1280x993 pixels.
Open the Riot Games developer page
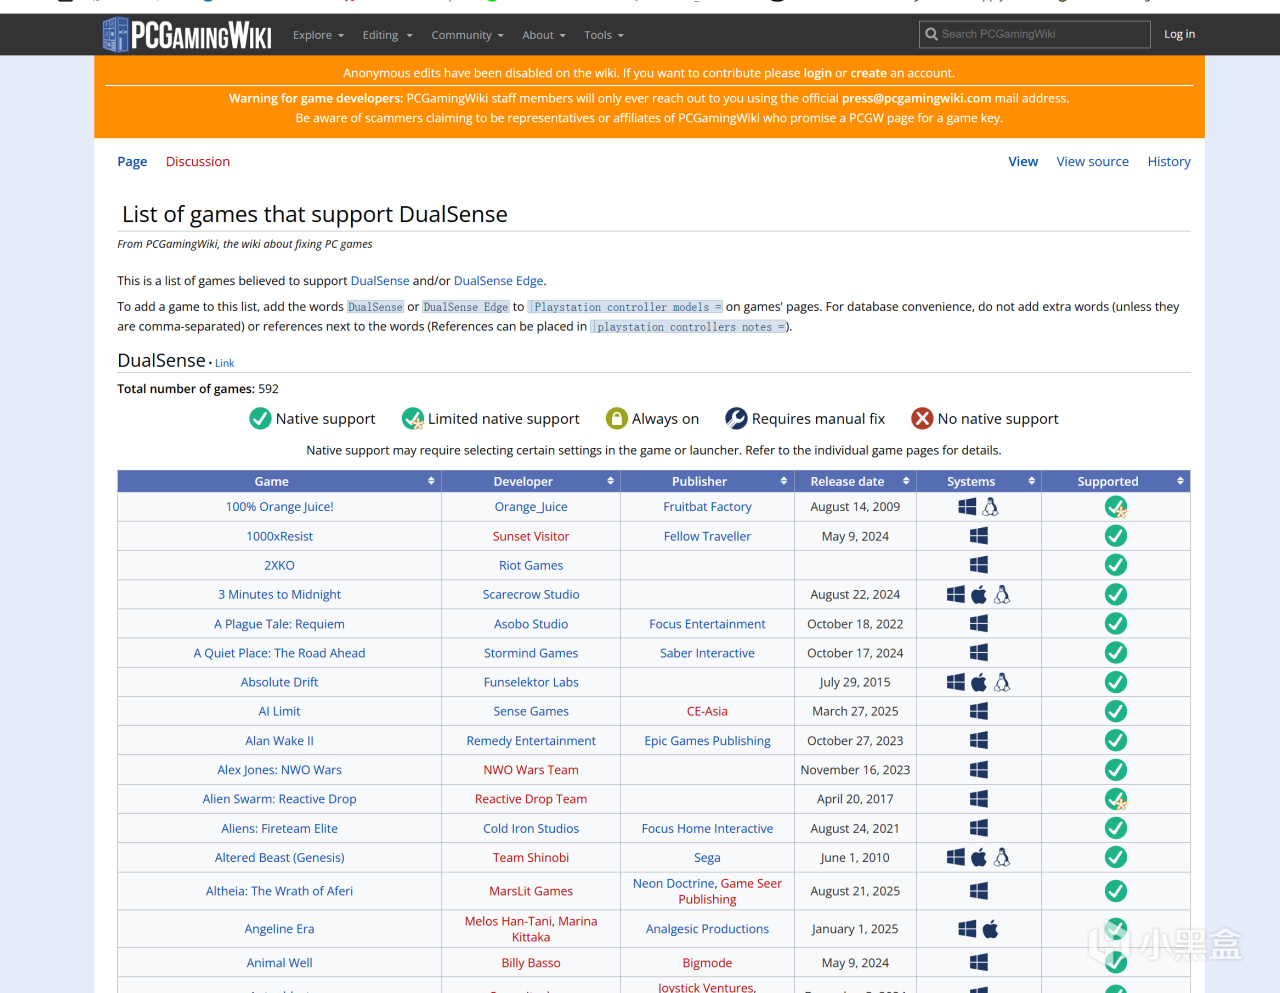tap(531, 565)
